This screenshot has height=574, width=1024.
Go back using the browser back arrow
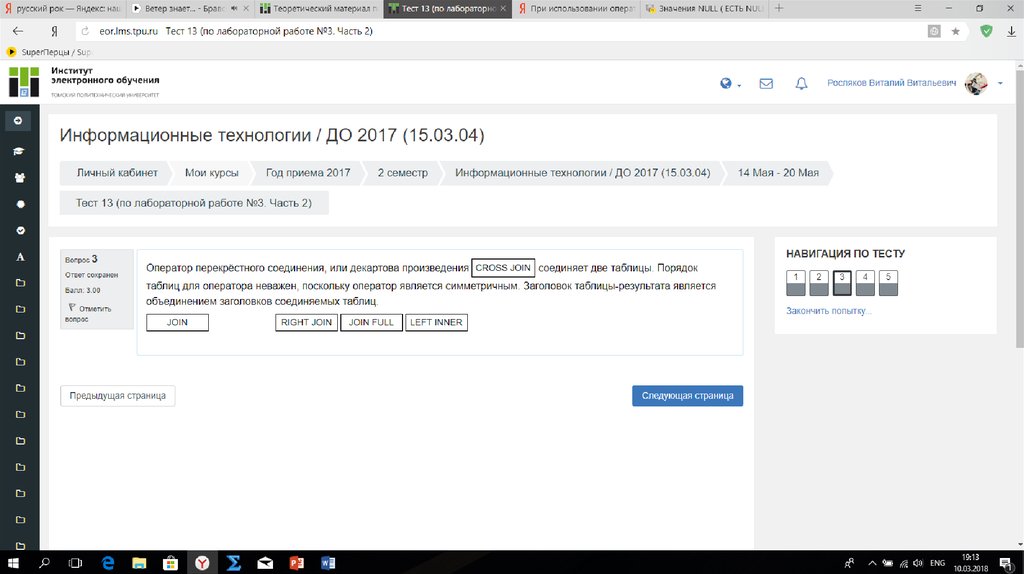tap(18, 31)
